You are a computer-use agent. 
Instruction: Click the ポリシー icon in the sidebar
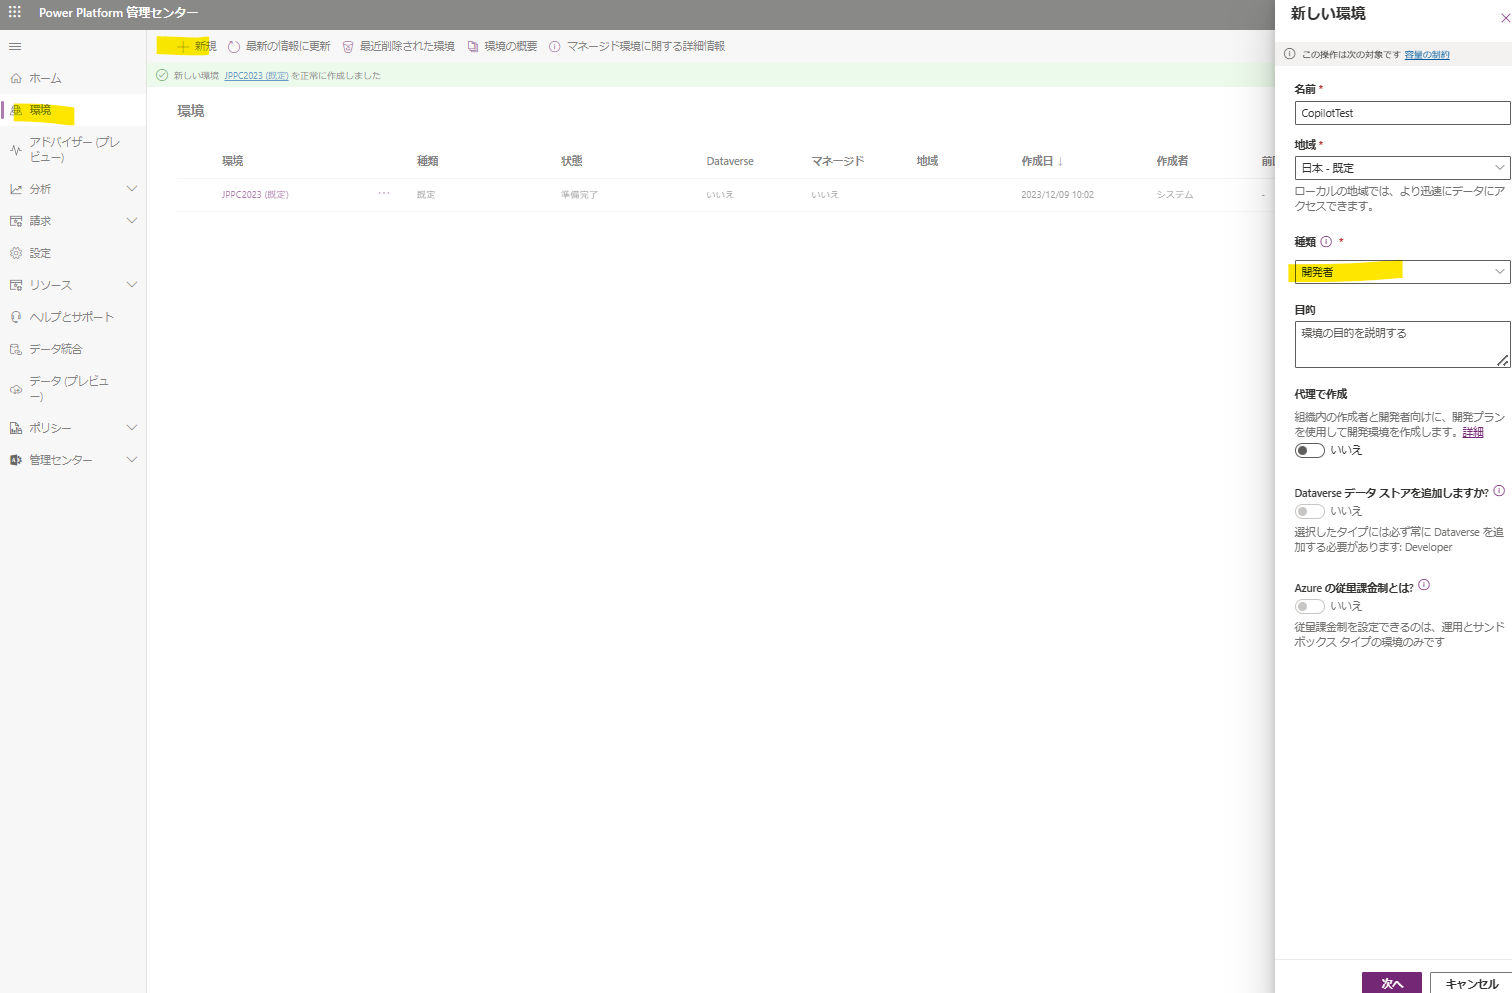click(x=16, y=428)
